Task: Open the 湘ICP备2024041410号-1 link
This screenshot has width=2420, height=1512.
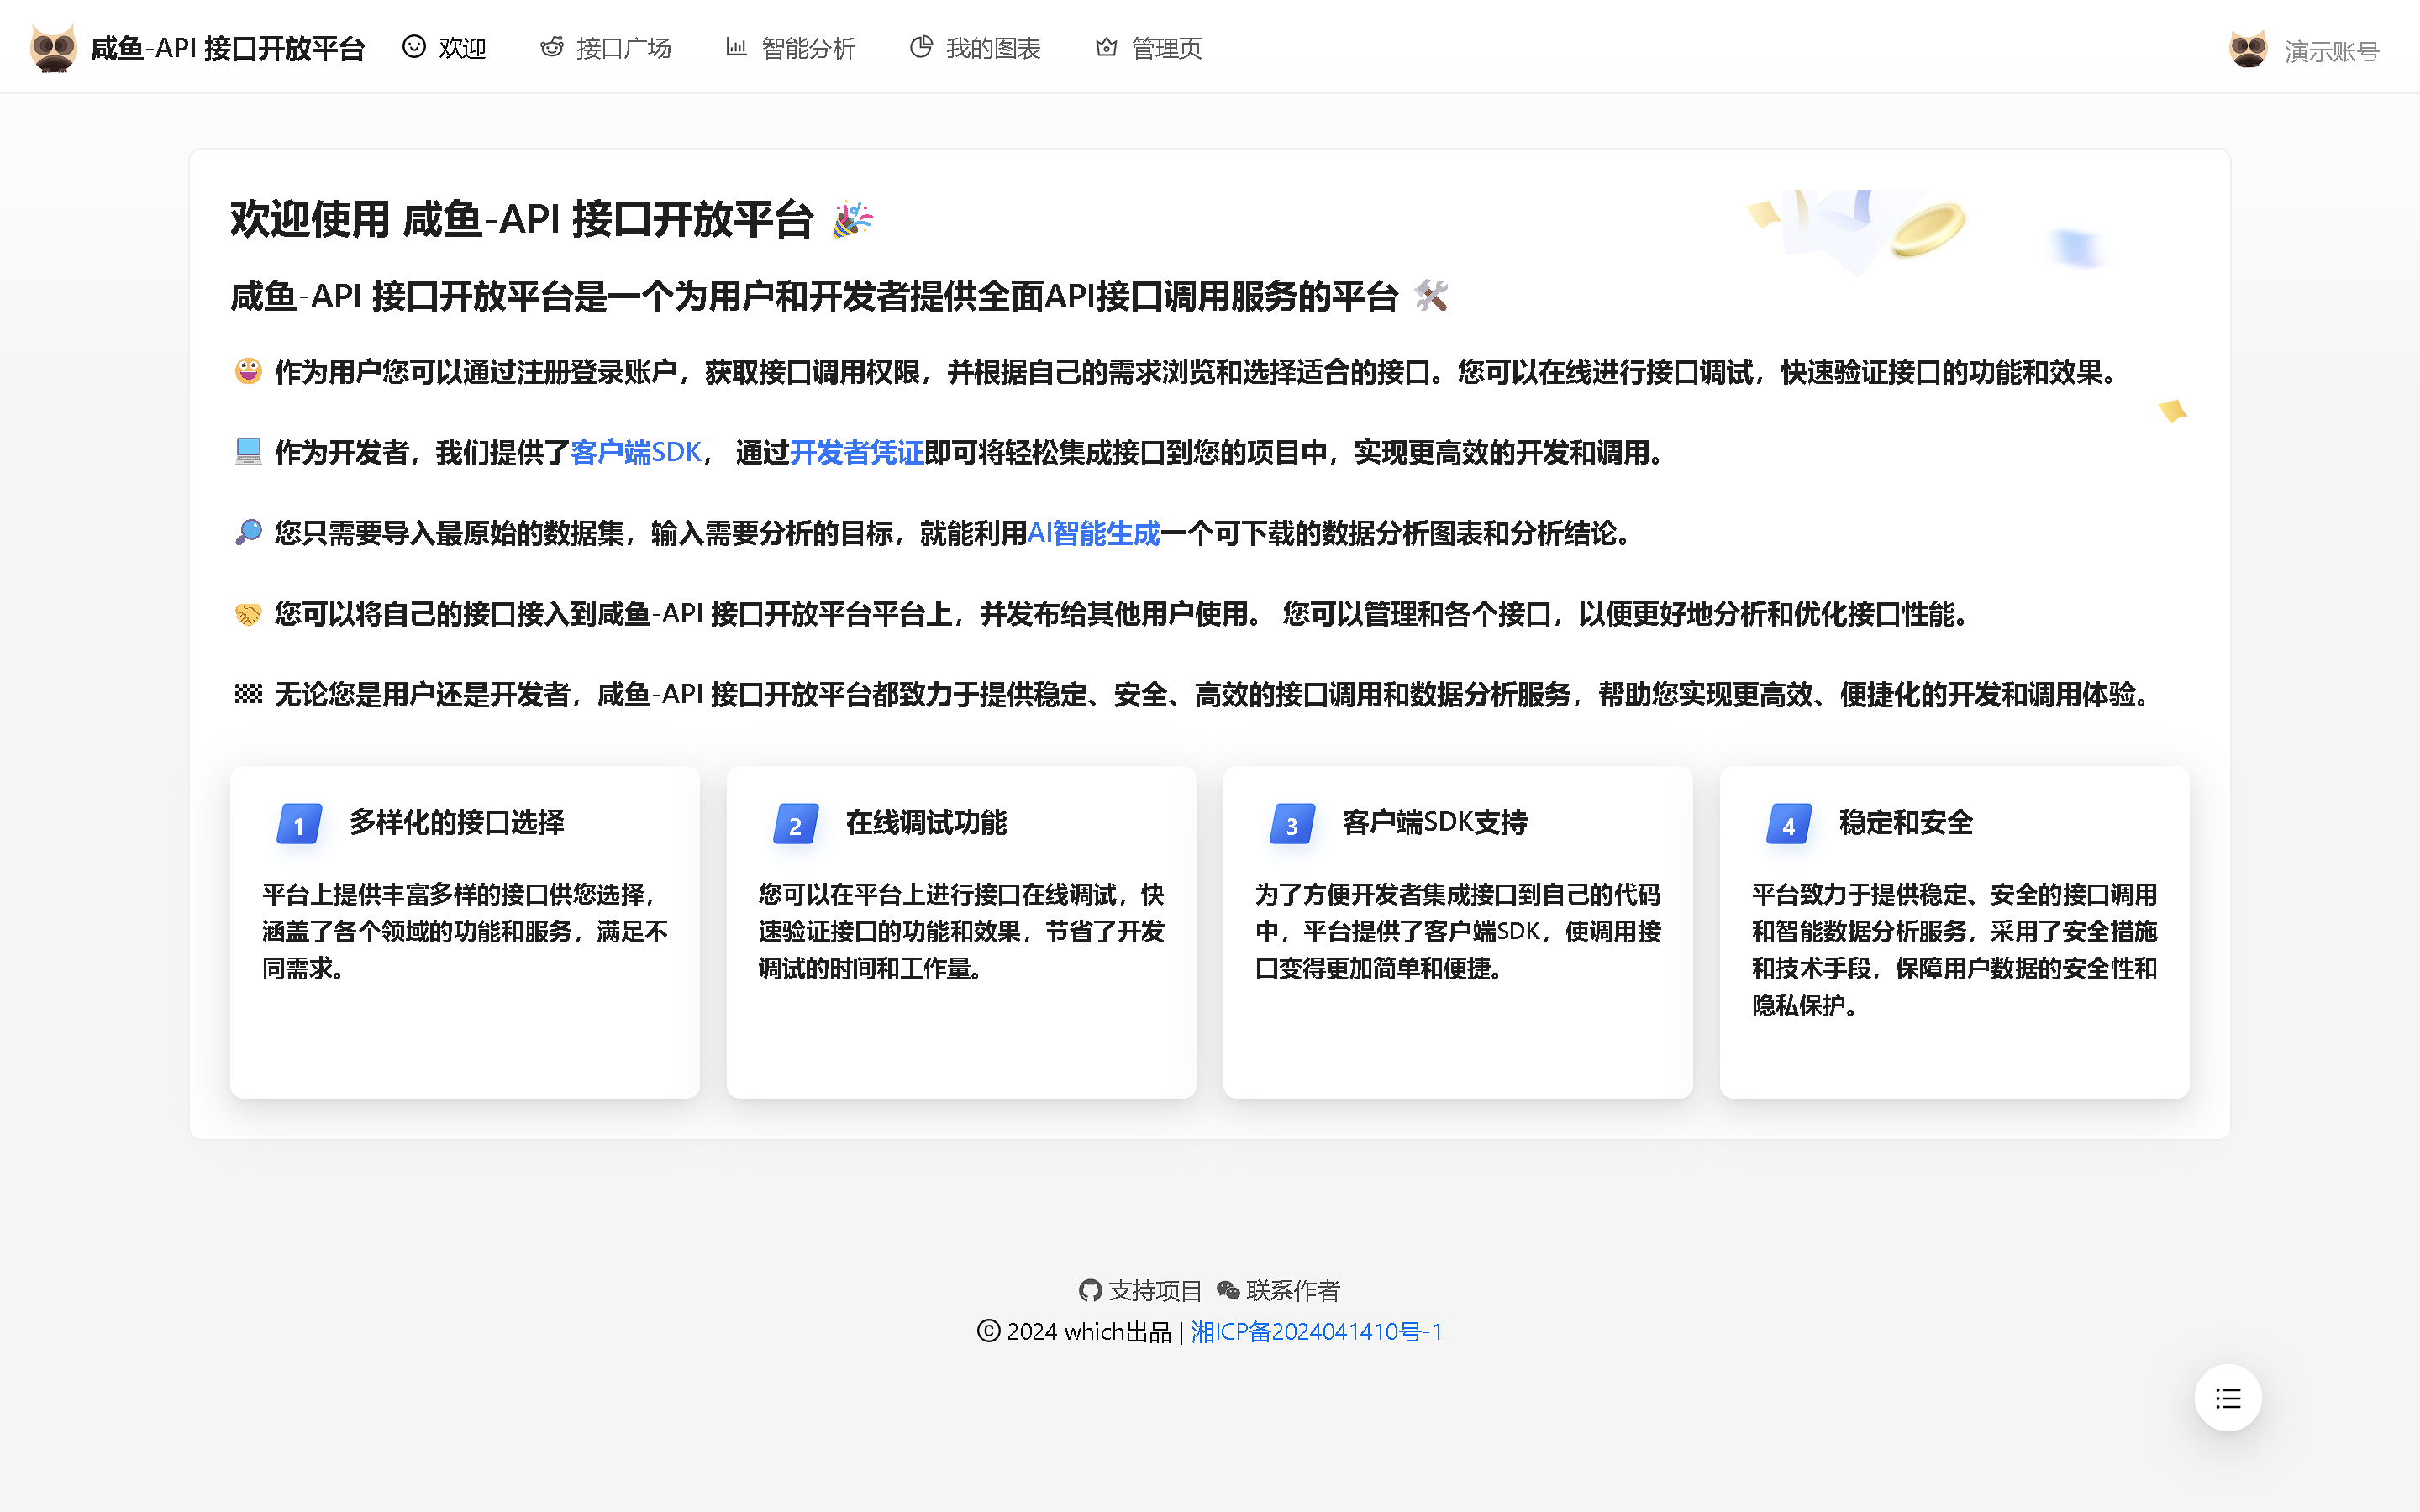Action: (1316, 1331)
